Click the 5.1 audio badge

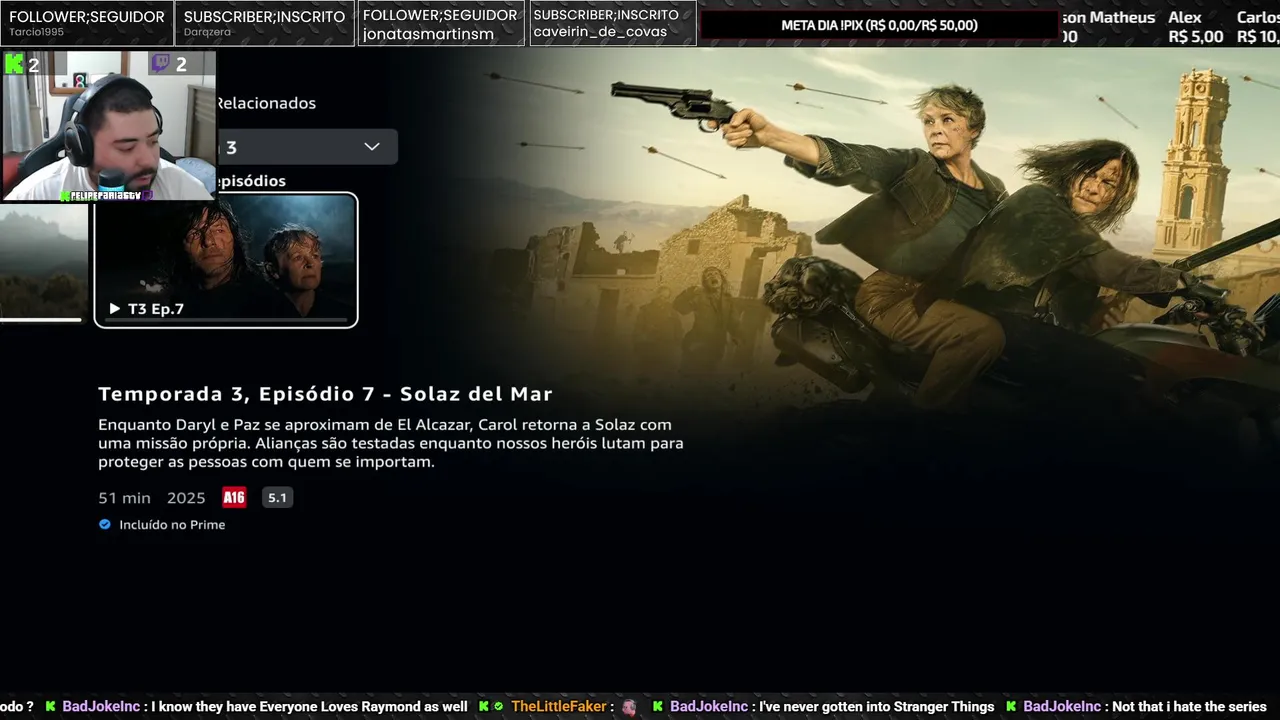[x=277, y=497]
